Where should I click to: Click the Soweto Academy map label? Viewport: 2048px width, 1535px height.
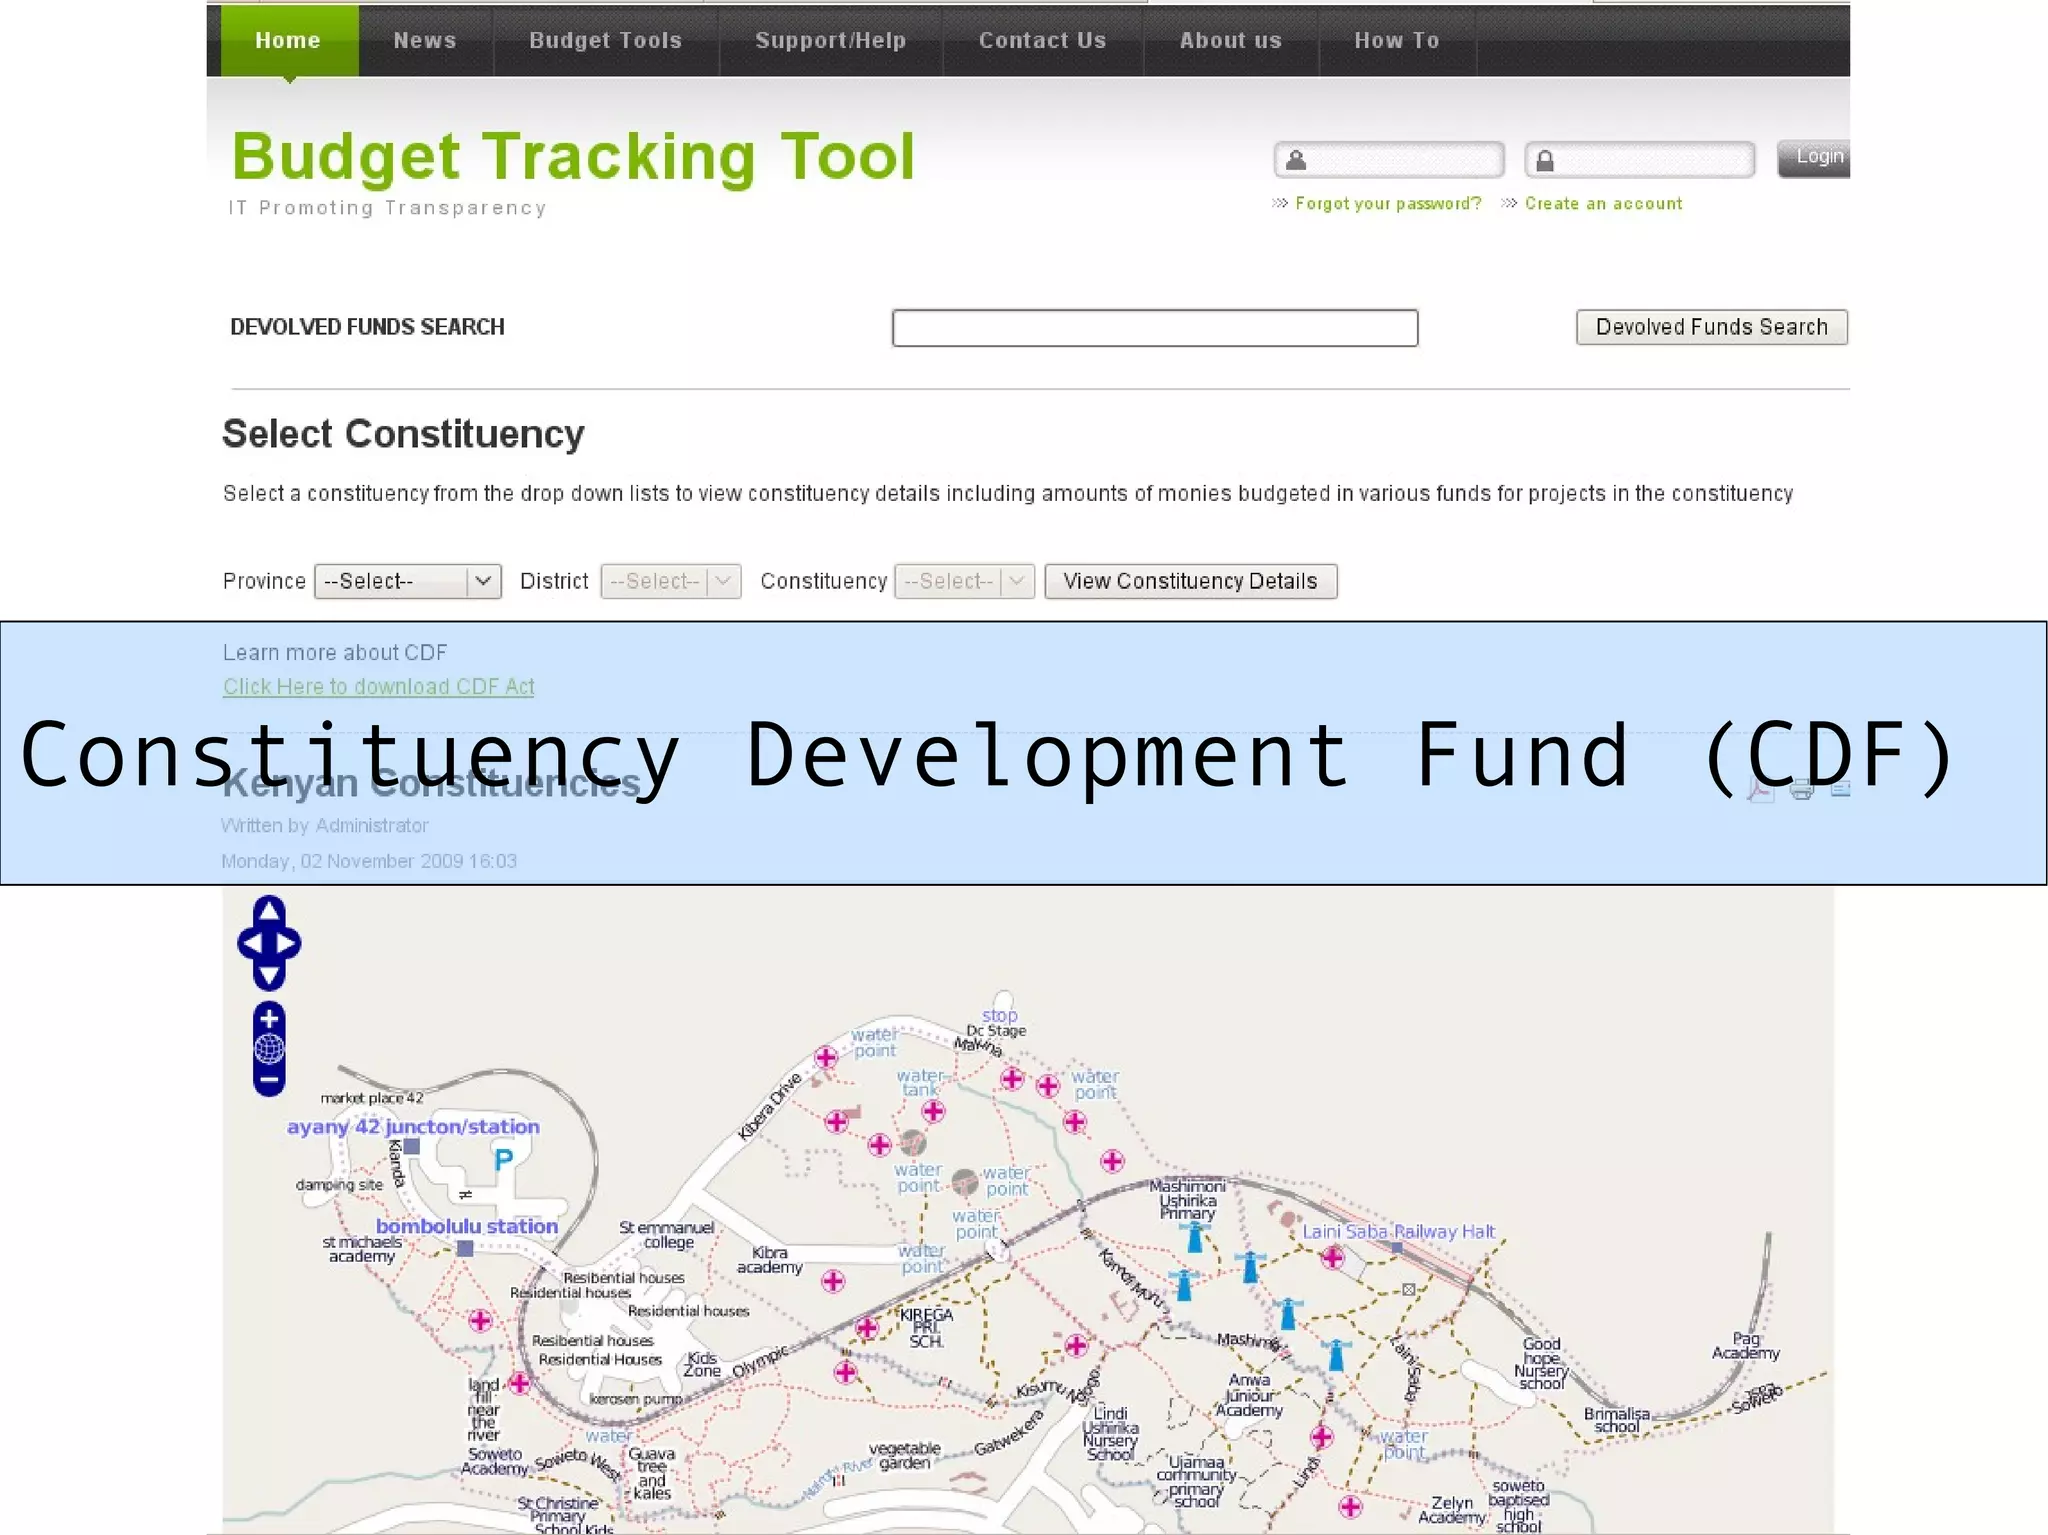pos(495,1461)
